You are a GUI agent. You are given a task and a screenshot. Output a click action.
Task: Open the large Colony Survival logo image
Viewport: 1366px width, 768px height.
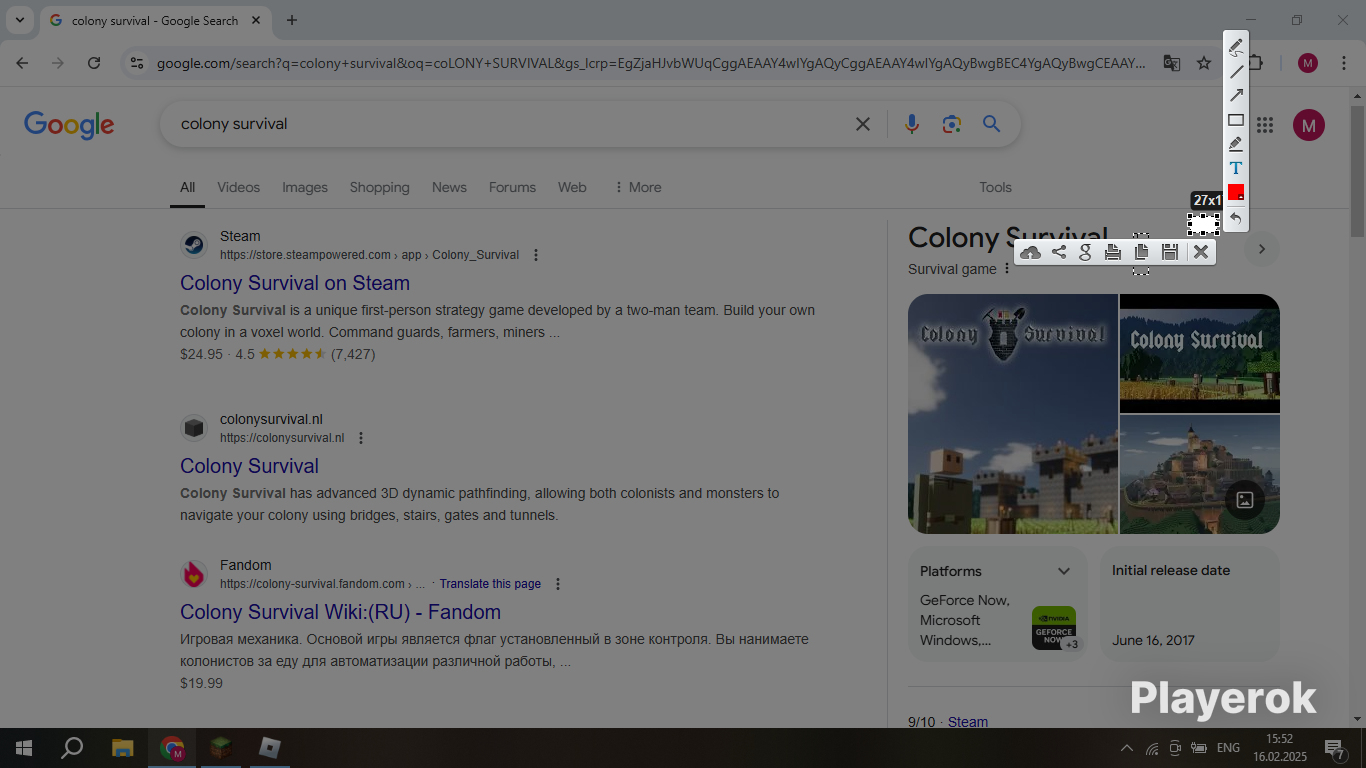1012,414
